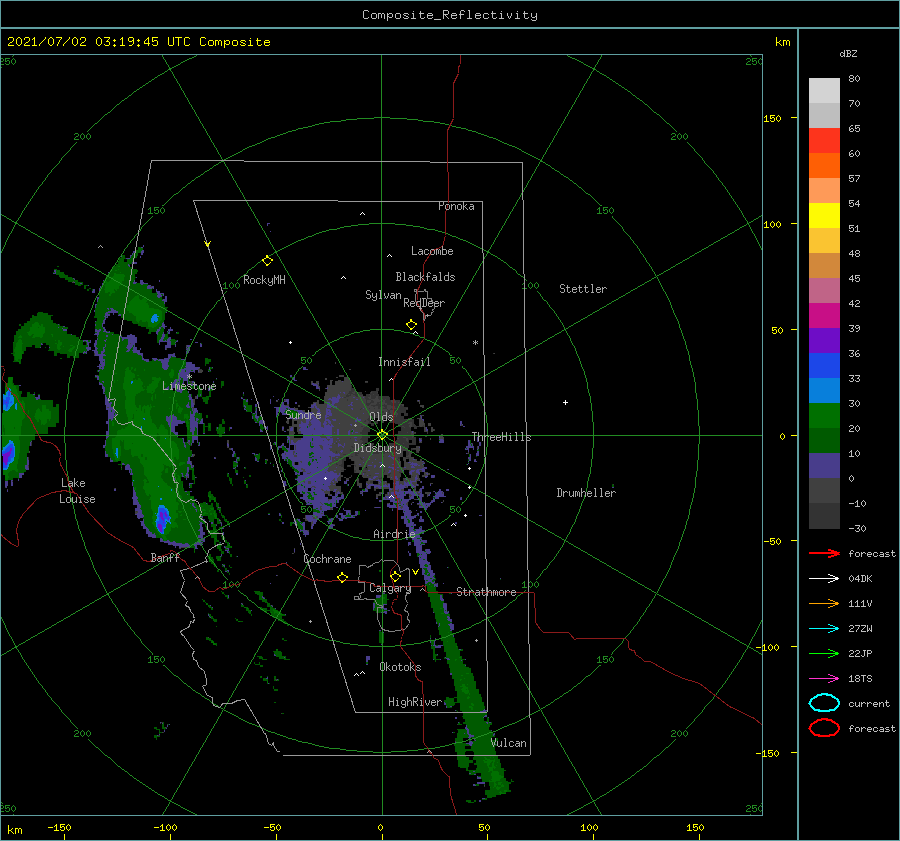Select the yellow 54 dBZ color swatch

click(824, 215)
